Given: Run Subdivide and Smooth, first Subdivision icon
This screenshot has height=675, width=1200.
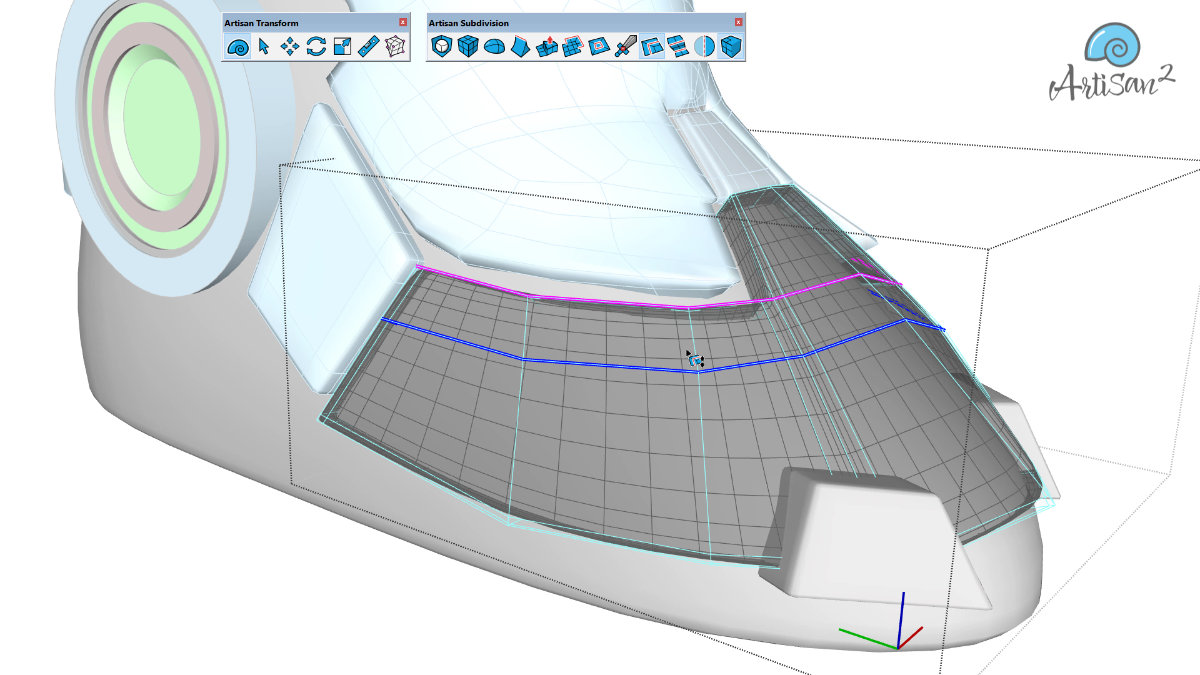Looking at the screenshot, I should [x=441, y=46].
